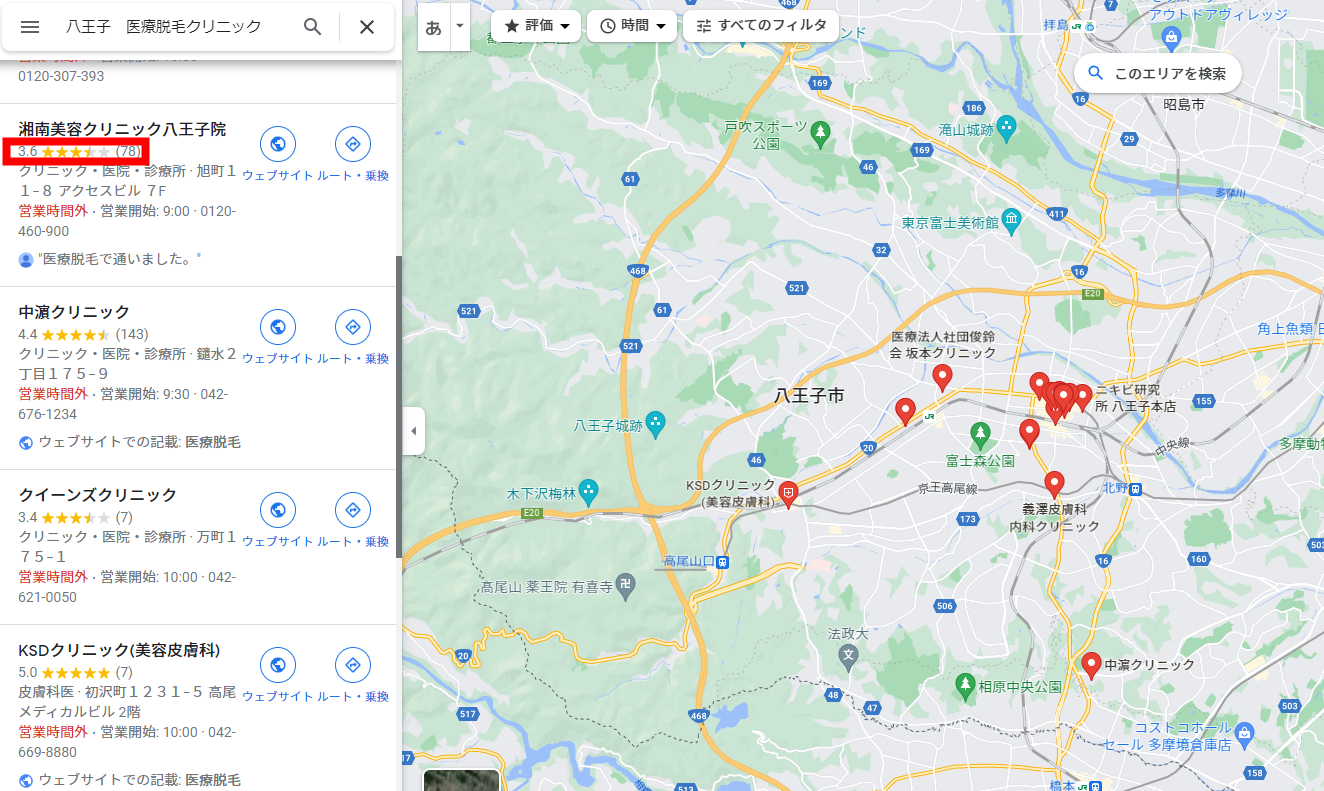Click ニキビ研究所 八王子本店 map label
1324x791 pixels.
1136,398
